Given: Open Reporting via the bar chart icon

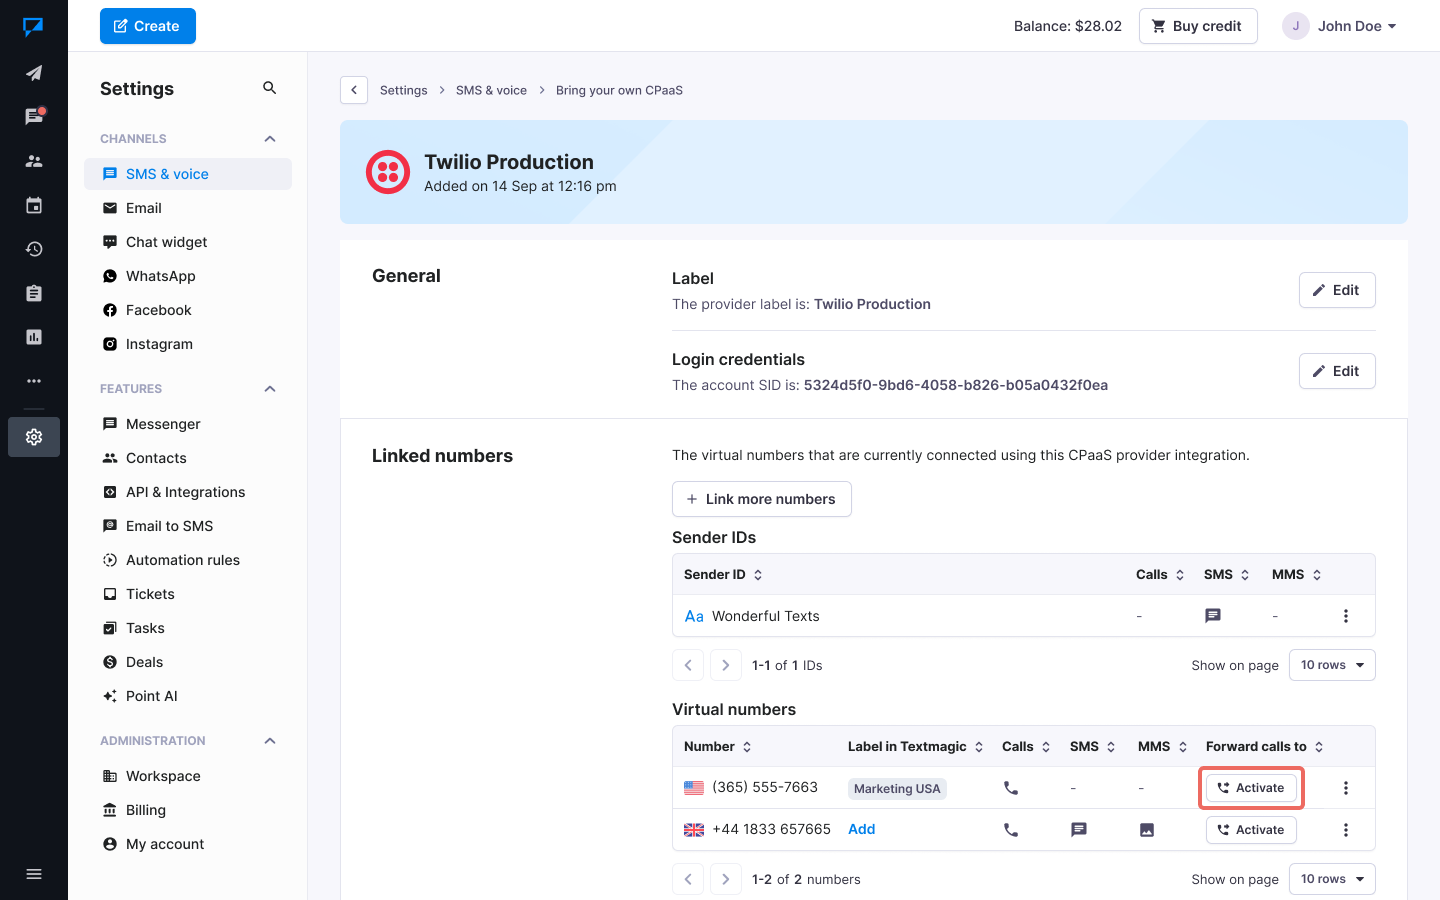Looking at the screenshot, I should point(34,336).
